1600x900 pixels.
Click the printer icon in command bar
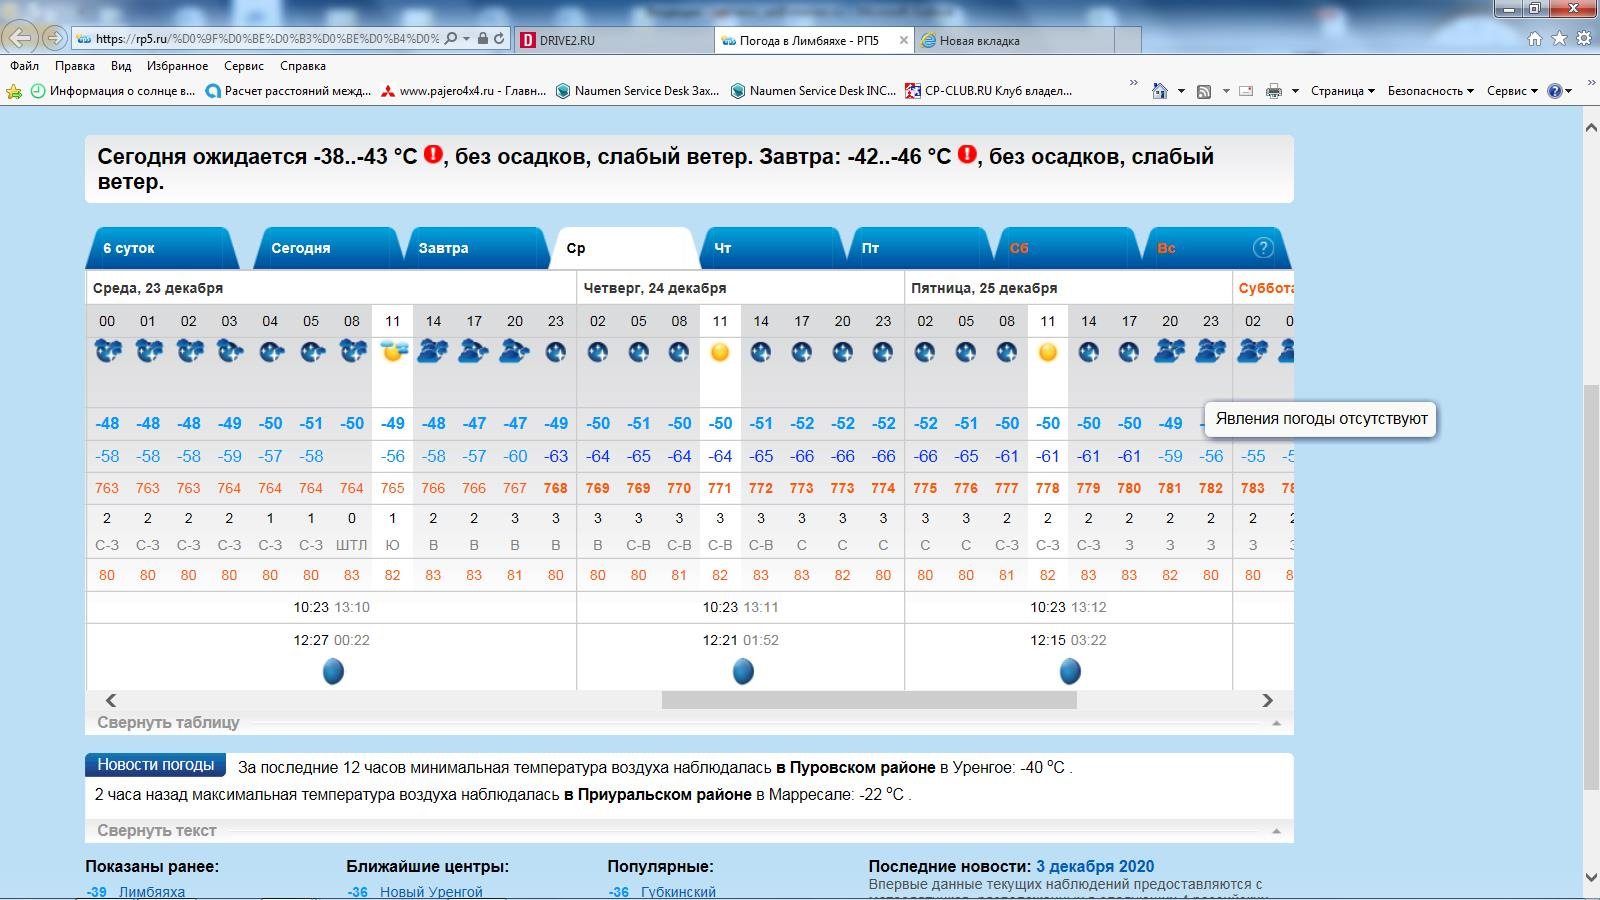[1273, 91]
